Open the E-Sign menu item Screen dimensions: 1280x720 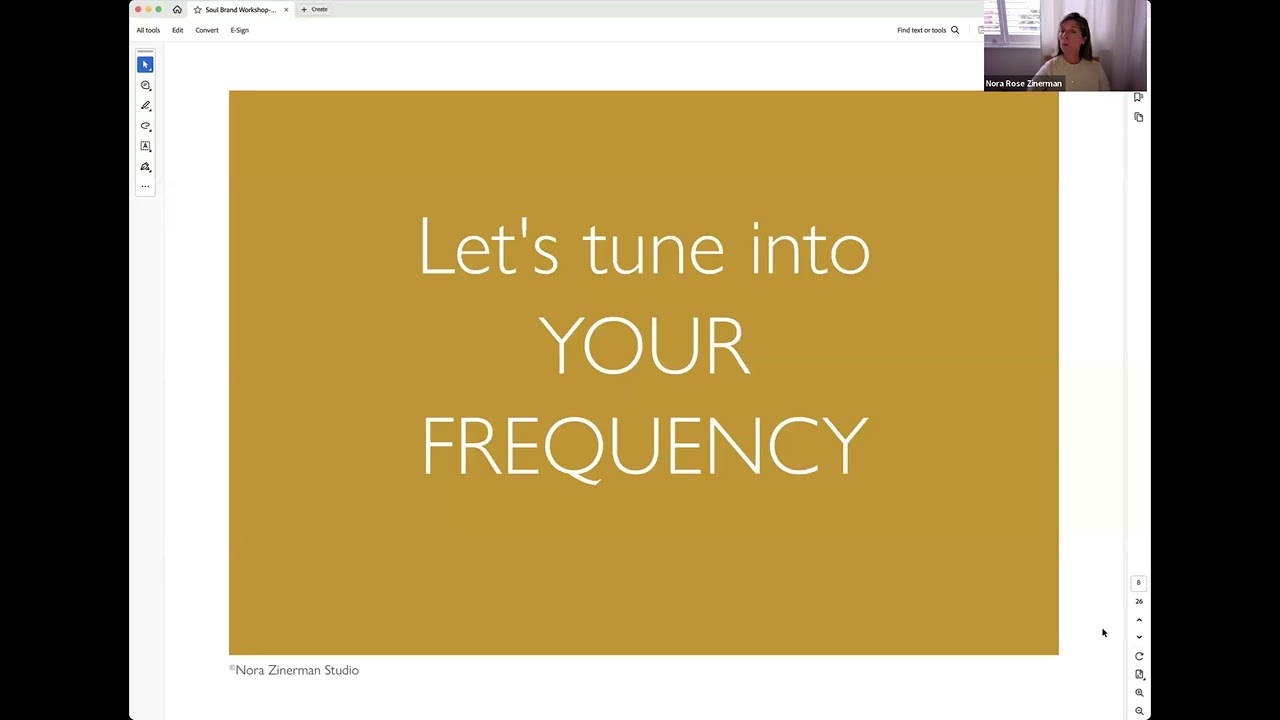pos(239,30)
